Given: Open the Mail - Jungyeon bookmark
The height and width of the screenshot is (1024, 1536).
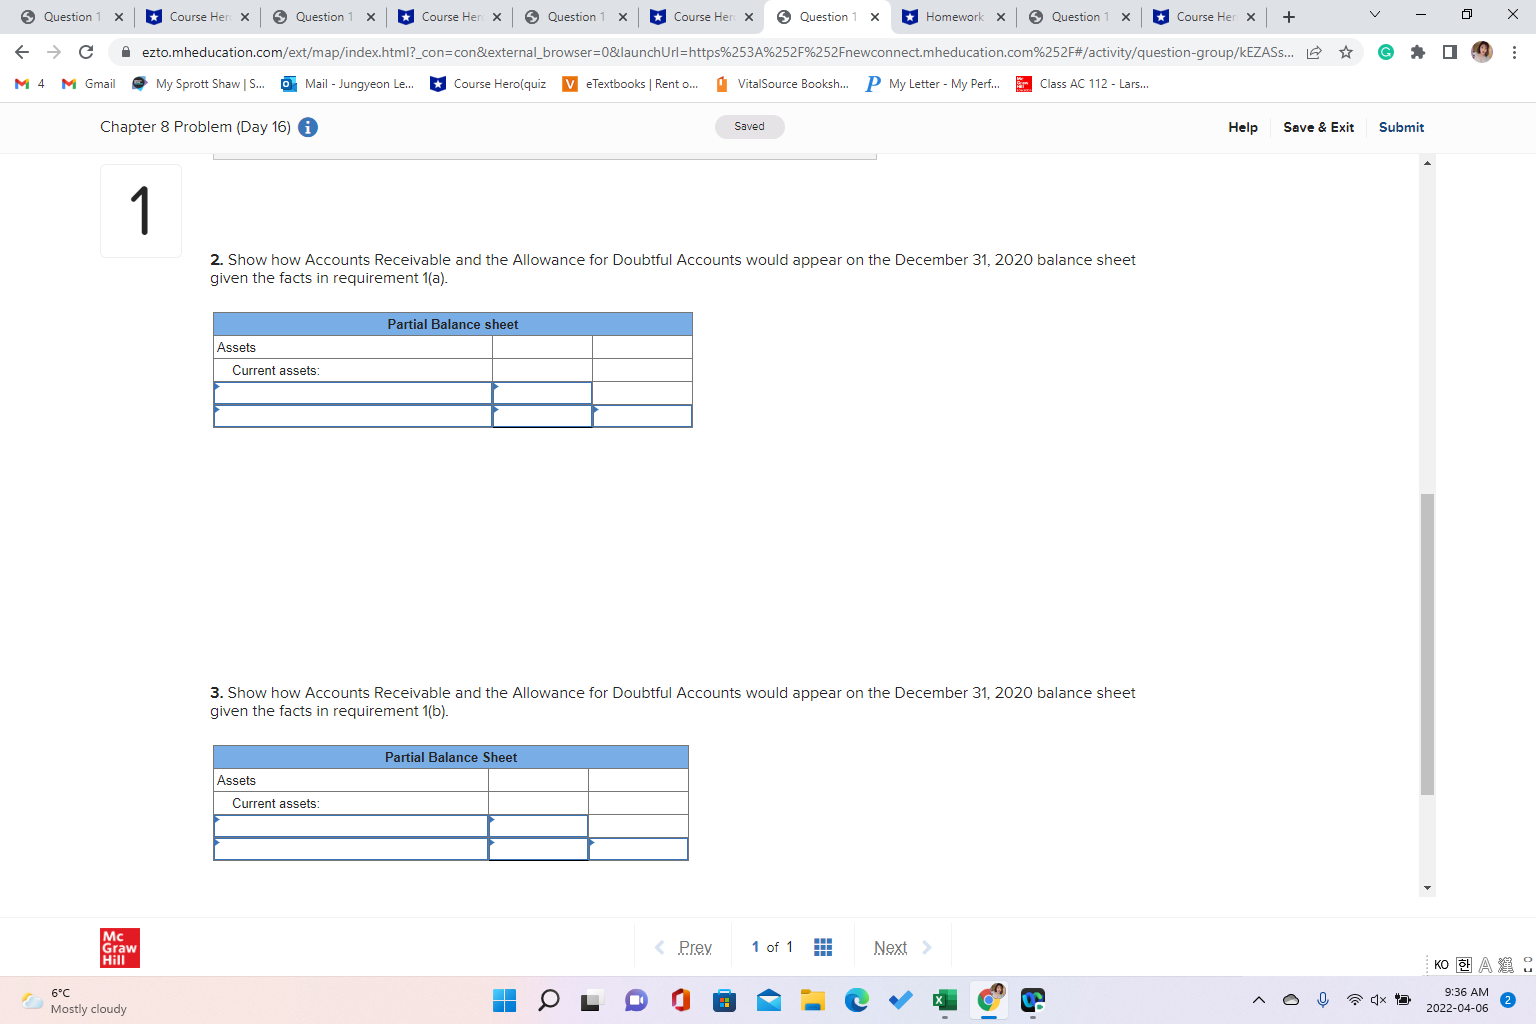Looking at the screenshot, I should 348,84.
